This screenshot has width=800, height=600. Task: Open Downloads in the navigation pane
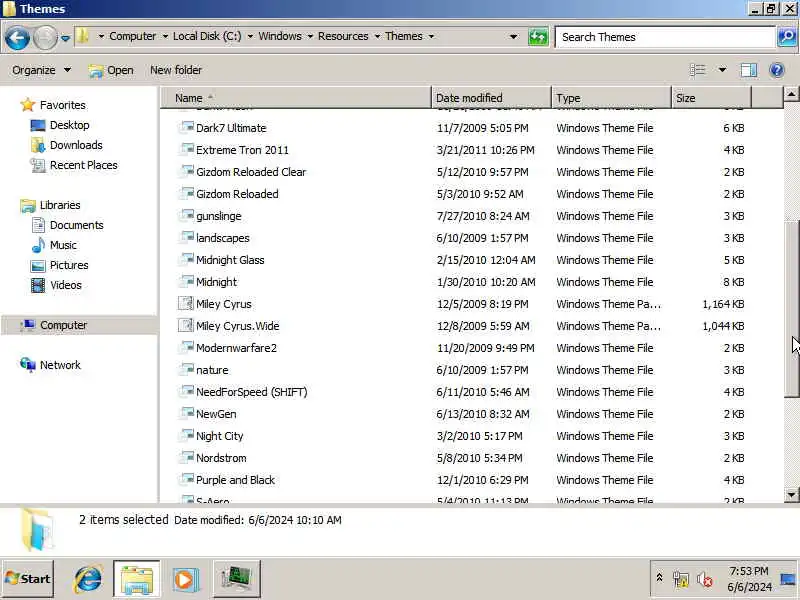(76, 145)
